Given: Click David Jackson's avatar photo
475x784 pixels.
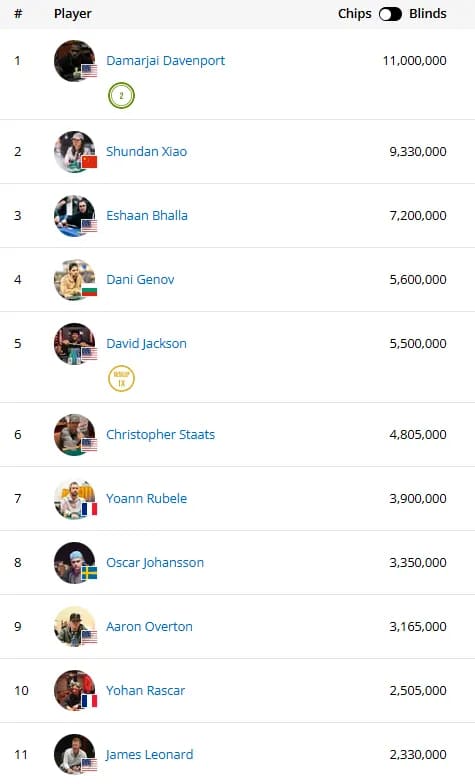Looking at the screenshot, I should click(75, 344).
